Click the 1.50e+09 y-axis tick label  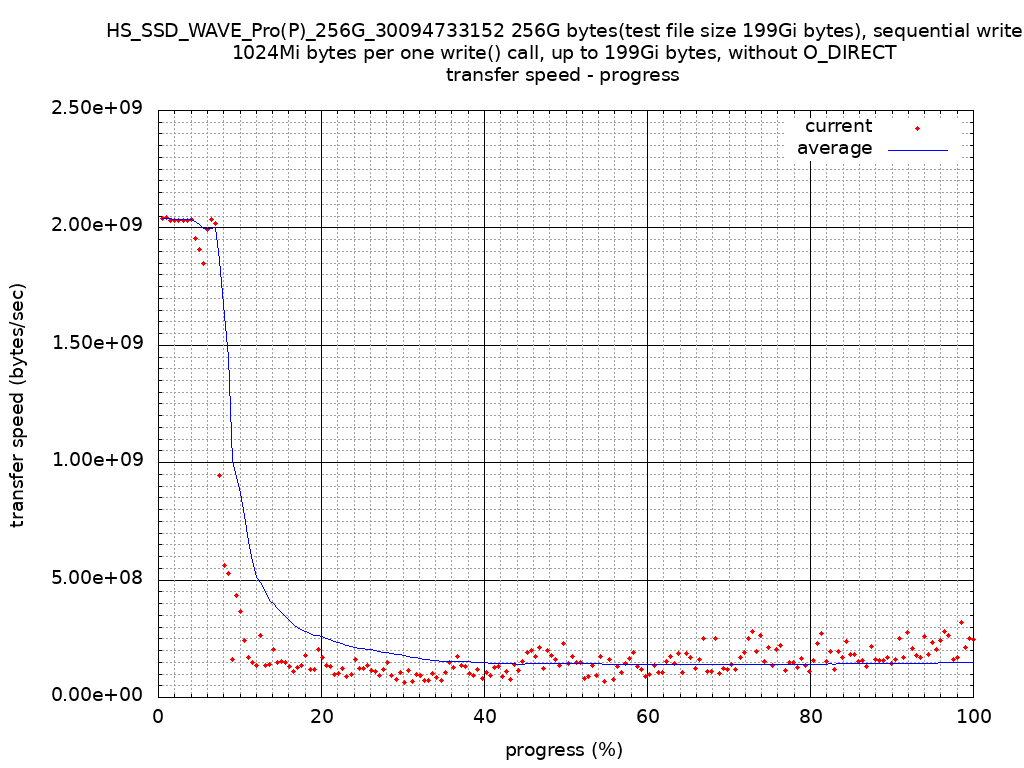(x=99, y=343)
